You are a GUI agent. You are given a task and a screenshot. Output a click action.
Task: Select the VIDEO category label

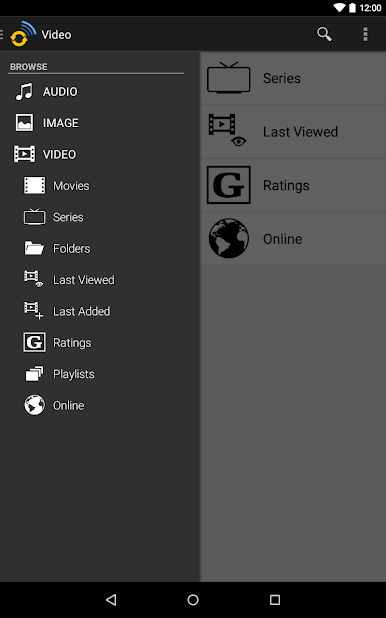pos(60,154)
